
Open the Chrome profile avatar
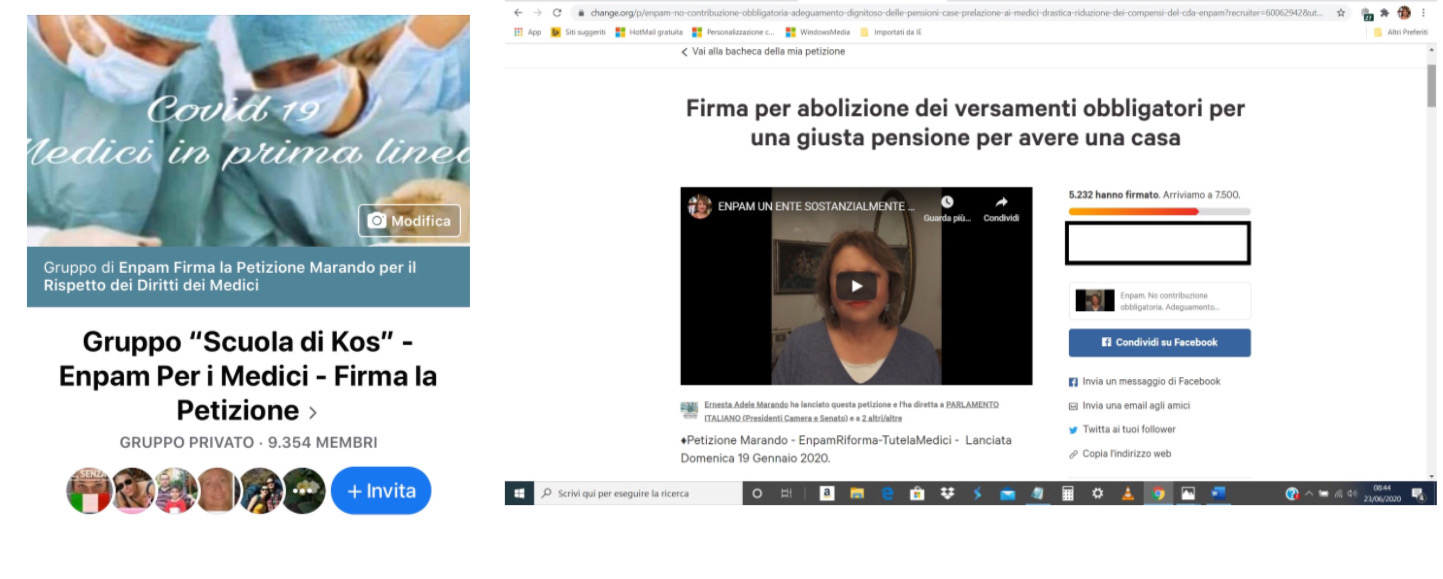coord(1404,13)
